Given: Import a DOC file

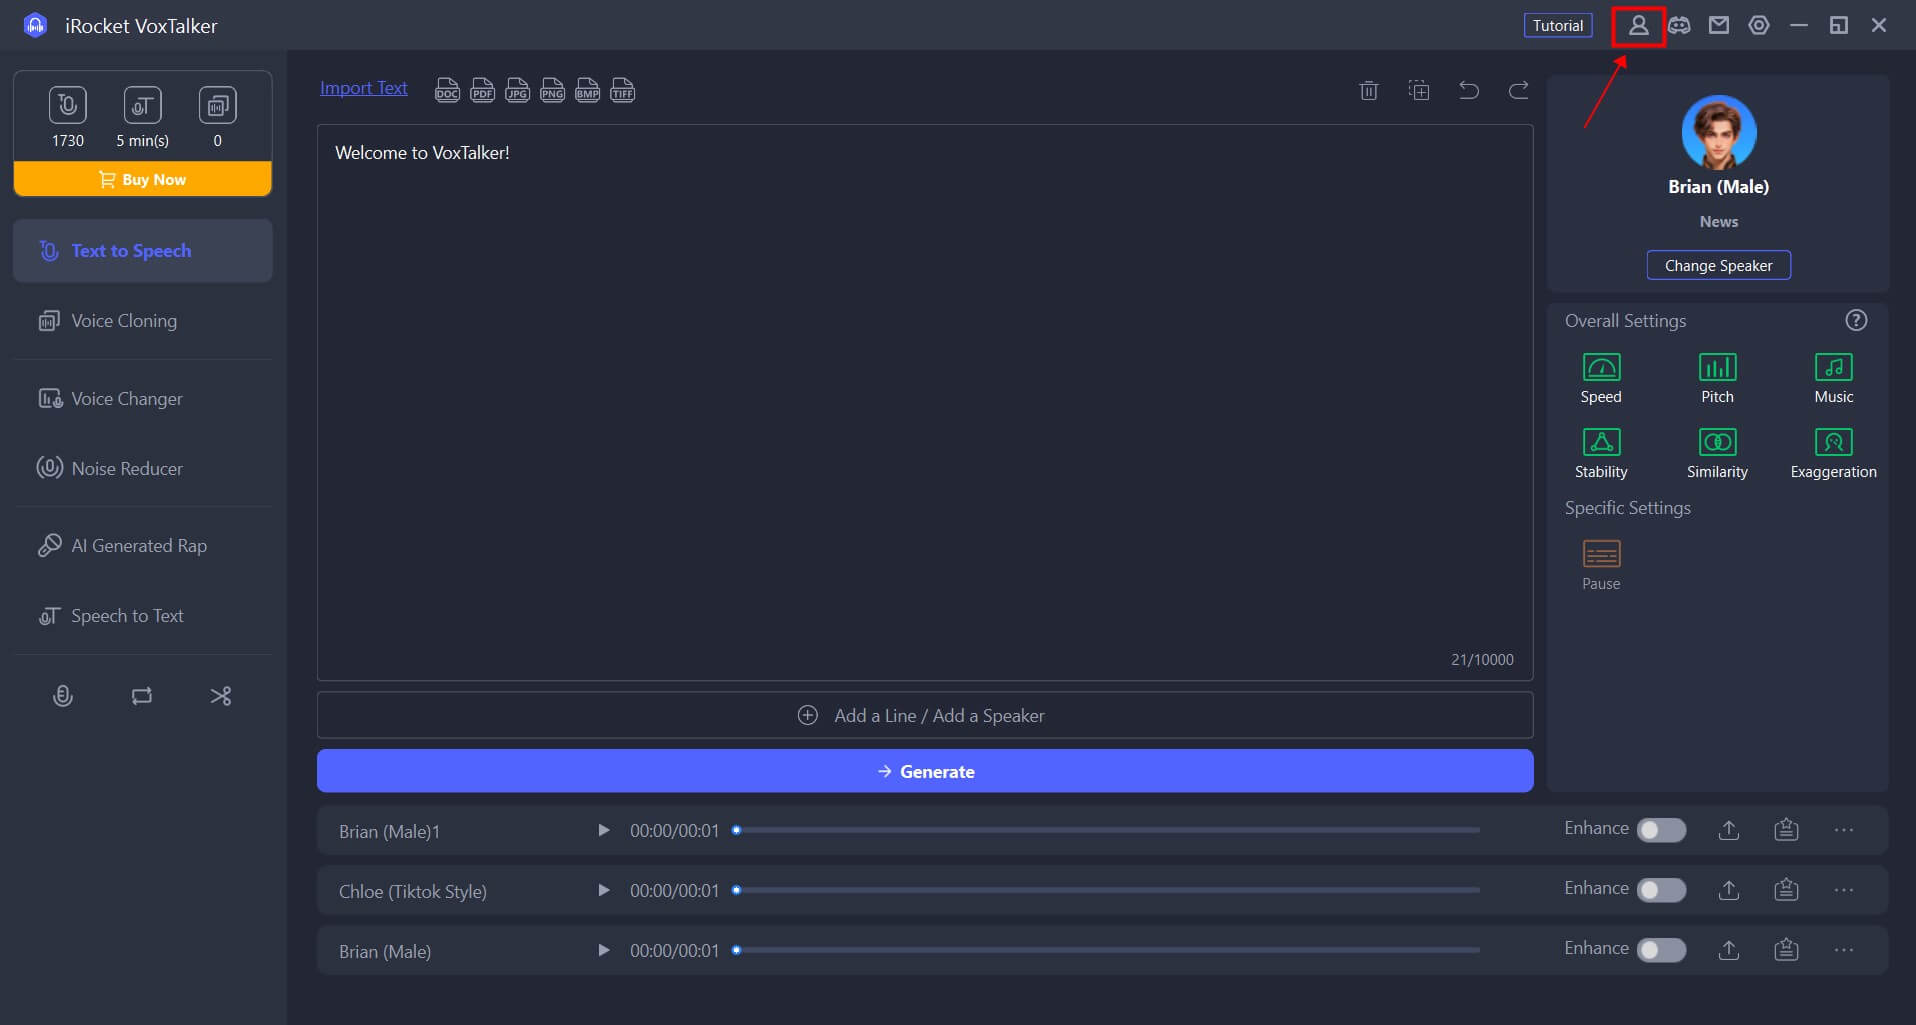Looking at the screenshot, I should [447, 90].
